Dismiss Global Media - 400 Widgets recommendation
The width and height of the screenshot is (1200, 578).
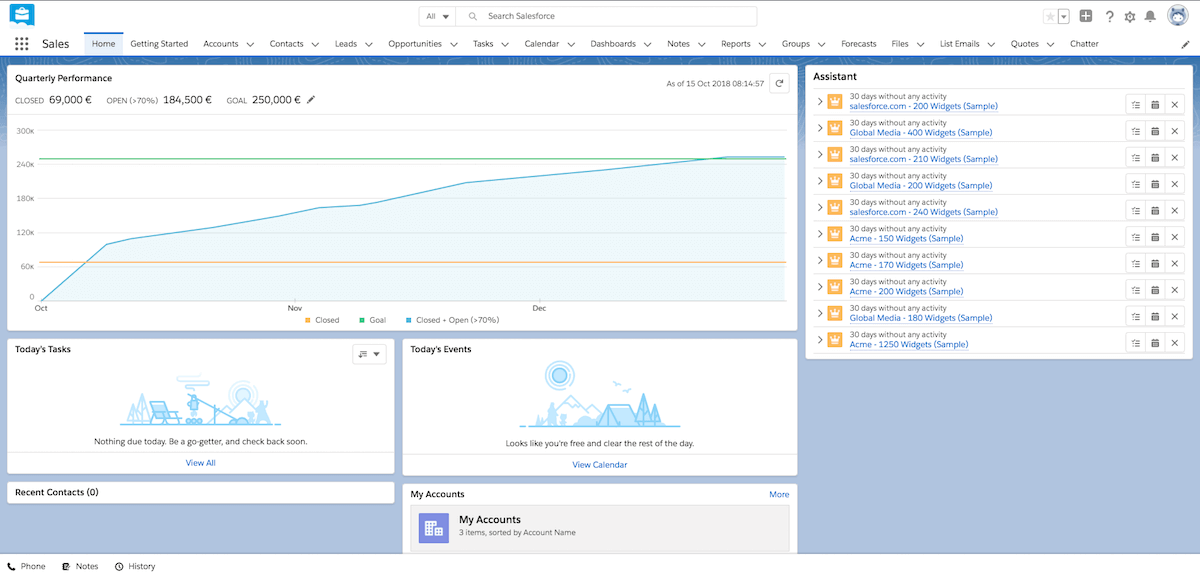[1174, 129]
